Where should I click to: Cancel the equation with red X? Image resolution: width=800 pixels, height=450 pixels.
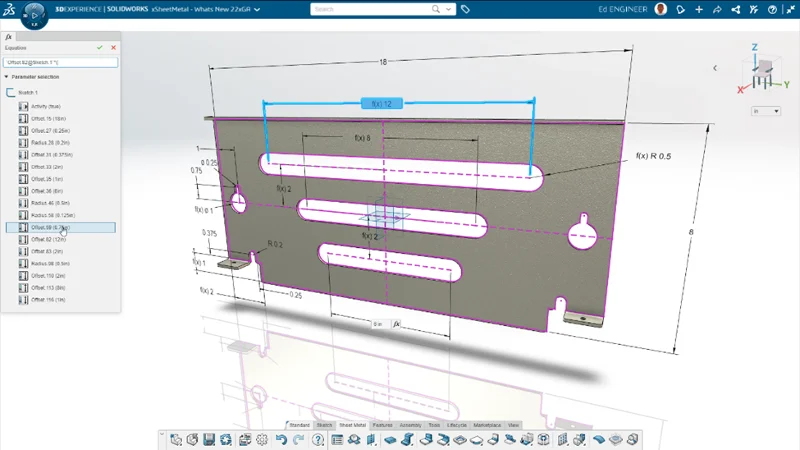[x=113, y=47]
